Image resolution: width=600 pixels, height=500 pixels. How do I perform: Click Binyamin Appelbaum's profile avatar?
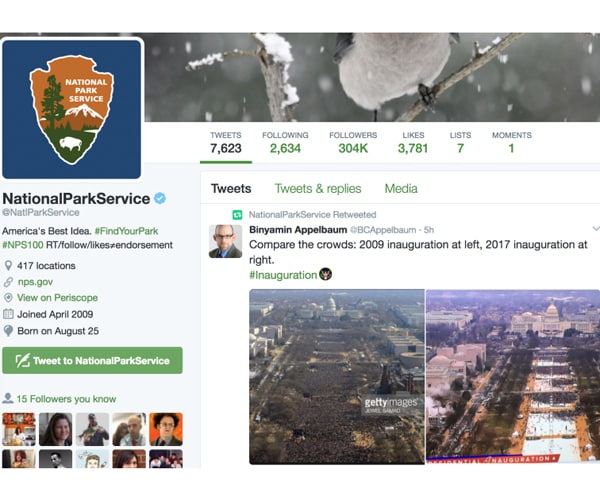click(225, 241)
